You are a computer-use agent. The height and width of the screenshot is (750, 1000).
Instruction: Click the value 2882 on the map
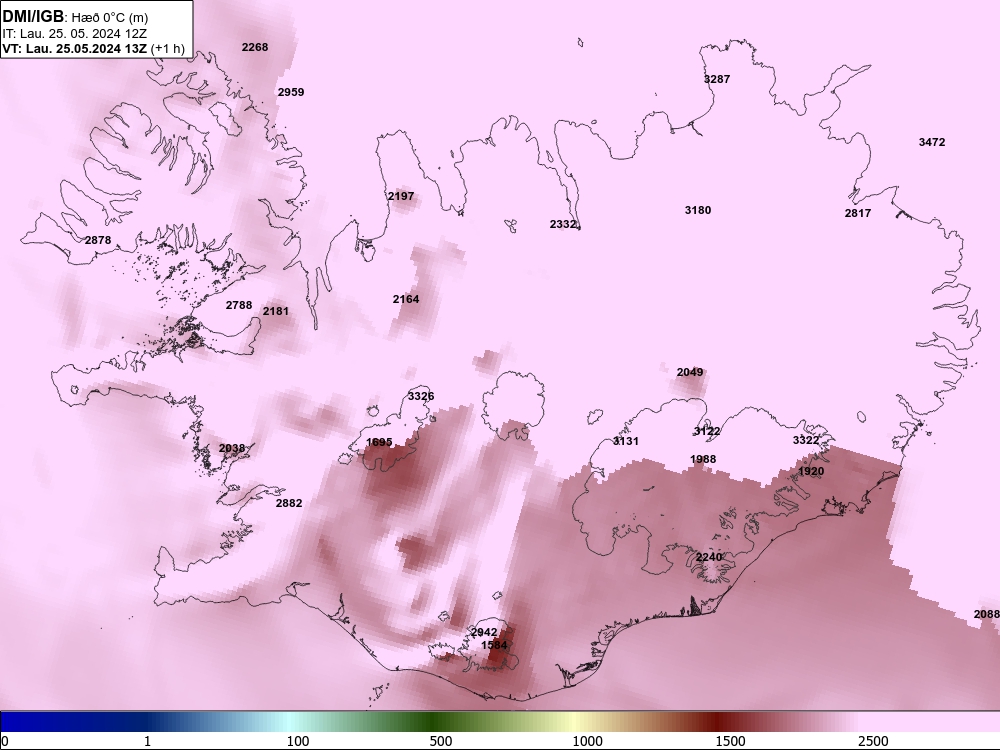click(x=289, y=503)
